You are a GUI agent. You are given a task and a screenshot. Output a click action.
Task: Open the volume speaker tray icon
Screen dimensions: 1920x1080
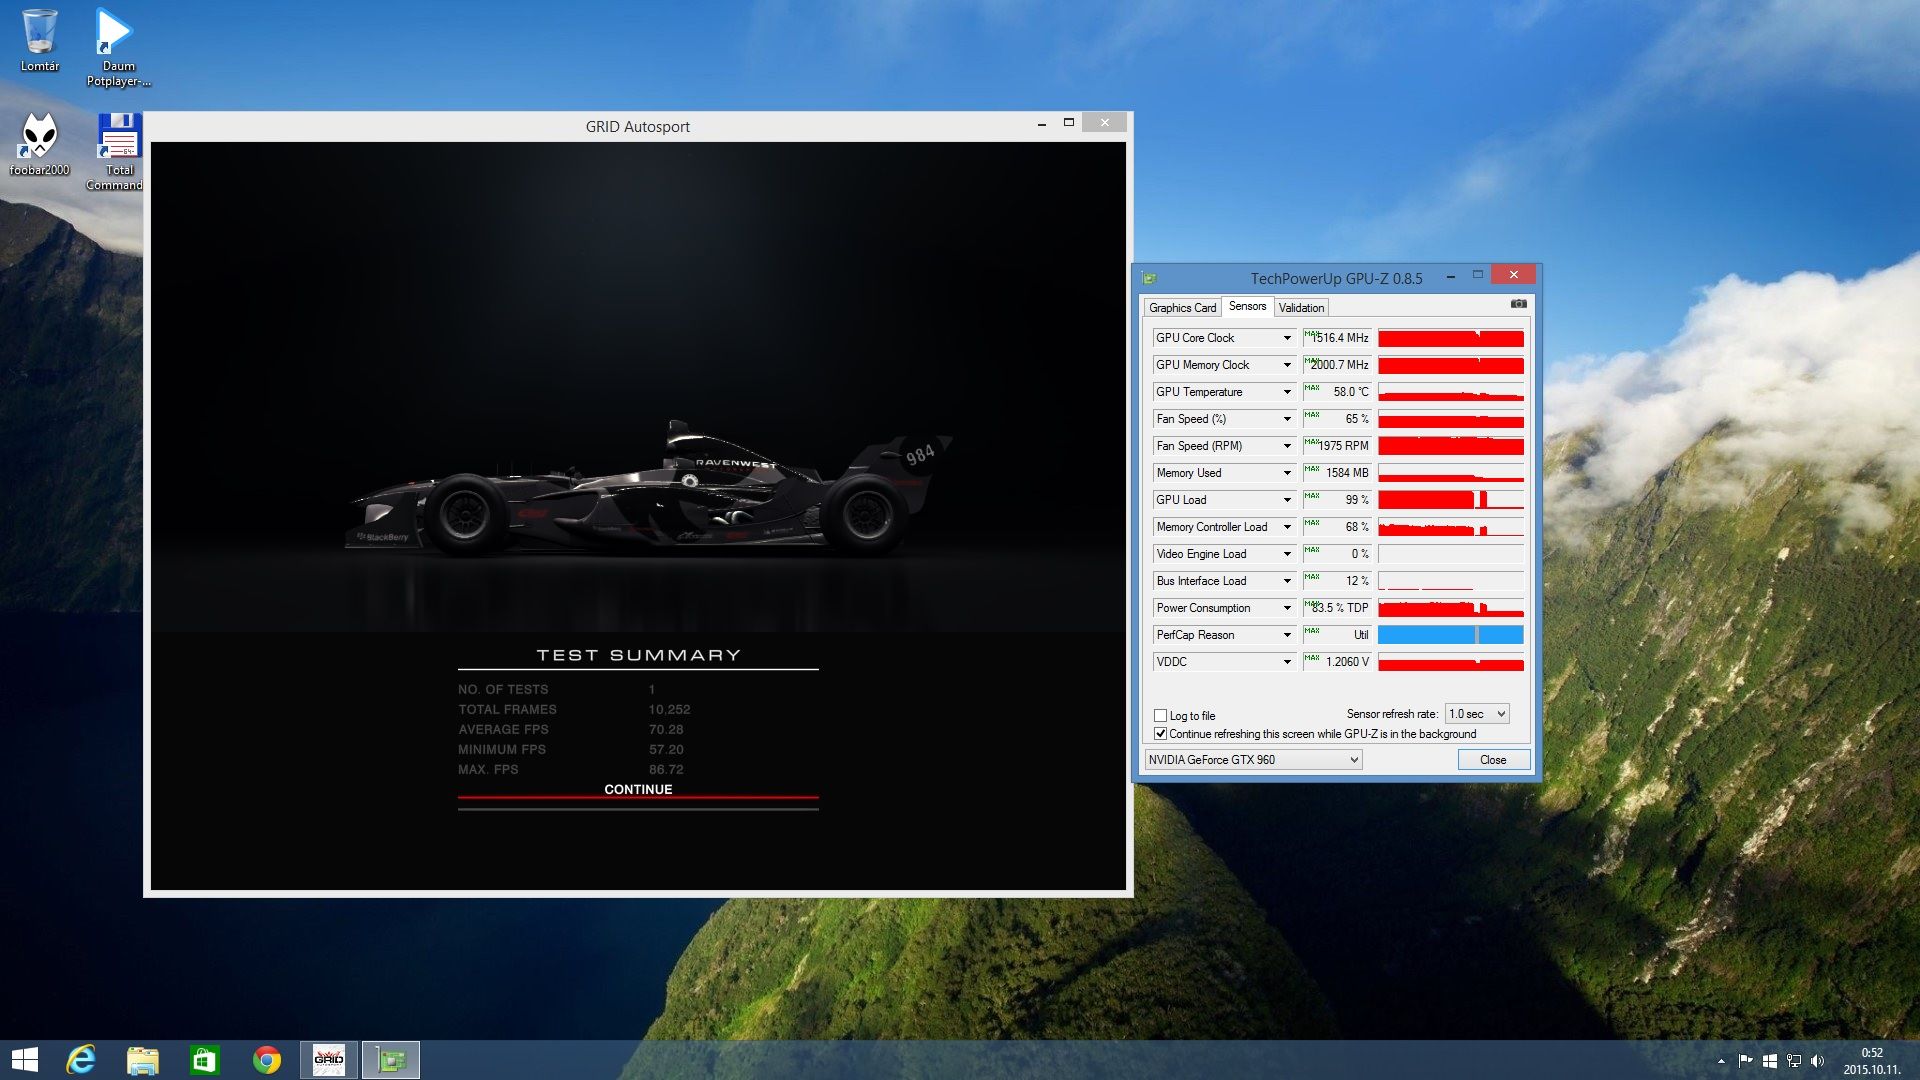[x=1817, y=1061]
